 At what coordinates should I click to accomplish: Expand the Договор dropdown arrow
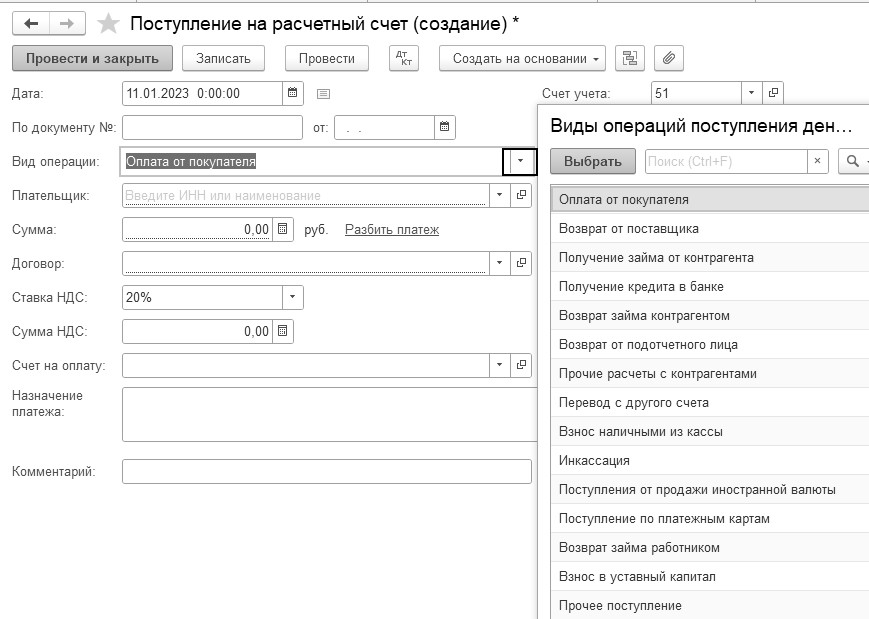[x=499, y=263]
